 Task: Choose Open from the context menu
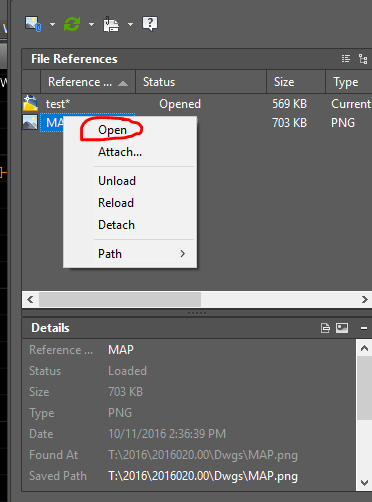click(112, 130)
